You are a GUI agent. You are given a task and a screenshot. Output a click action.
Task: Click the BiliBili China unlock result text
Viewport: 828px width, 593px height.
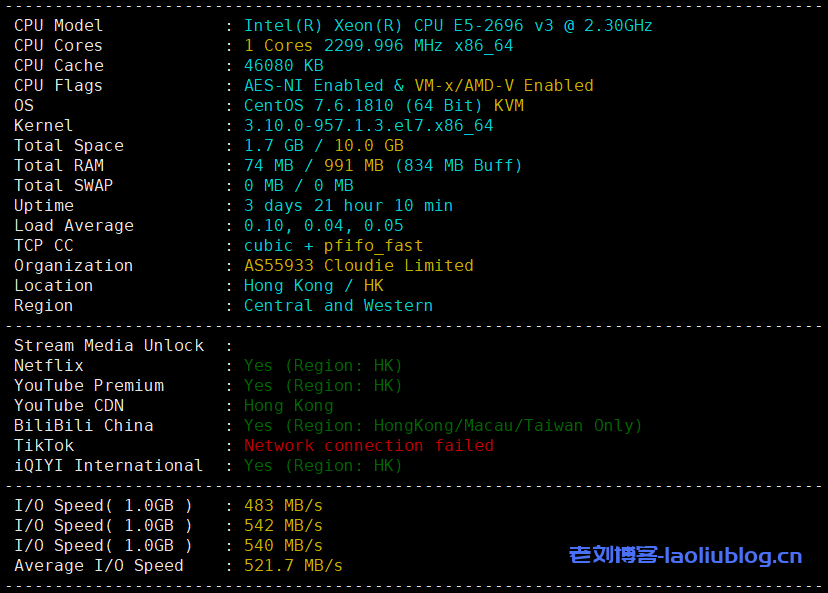coord(442,425)
